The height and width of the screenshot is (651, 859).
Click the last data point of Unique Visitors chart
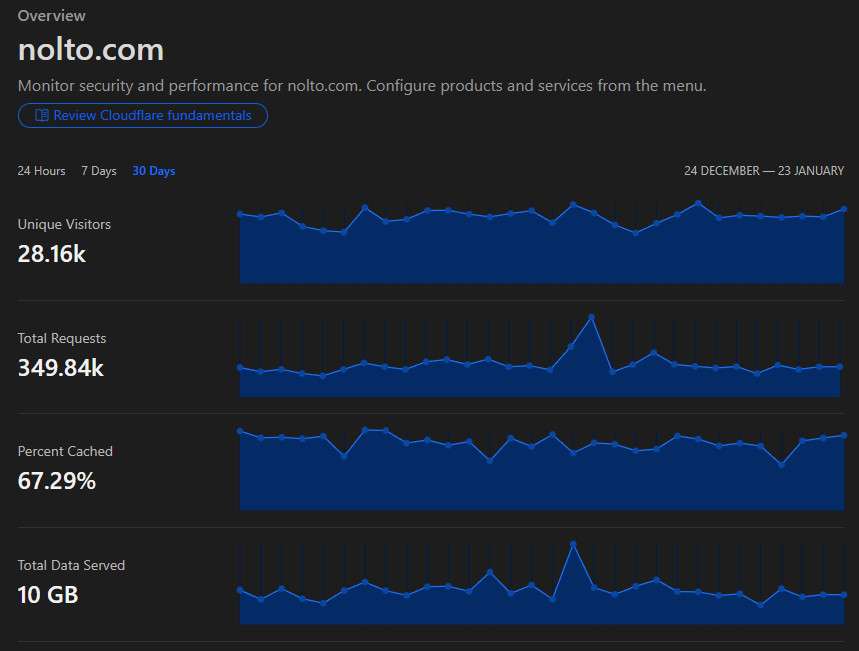coord(844,209)
